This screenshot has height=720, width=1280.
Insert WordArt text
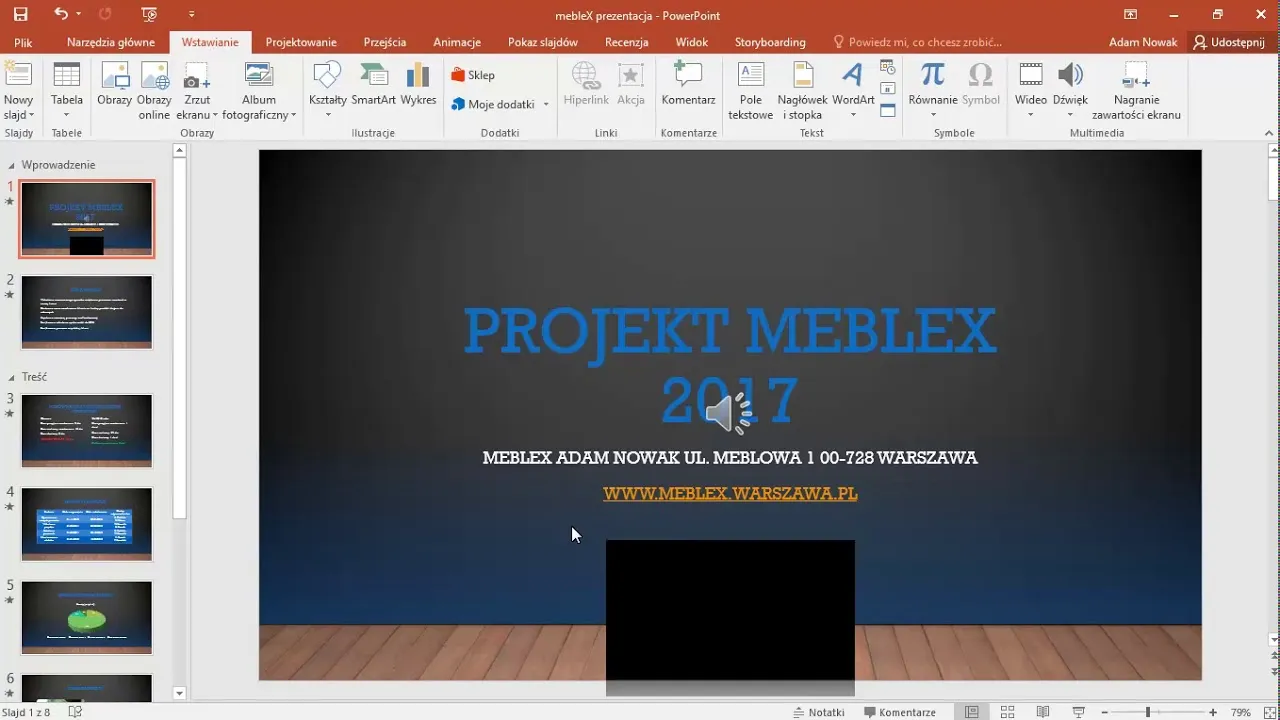[x=852, y=85]
